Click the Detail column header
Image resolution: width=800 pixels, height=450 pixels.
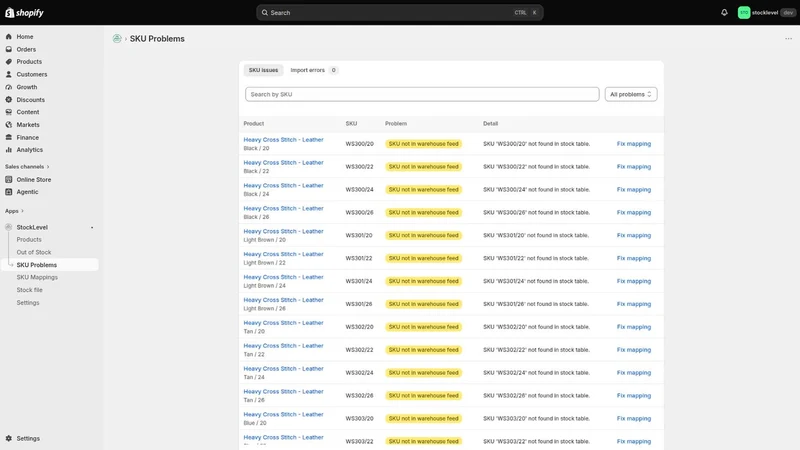pos(490,124)
